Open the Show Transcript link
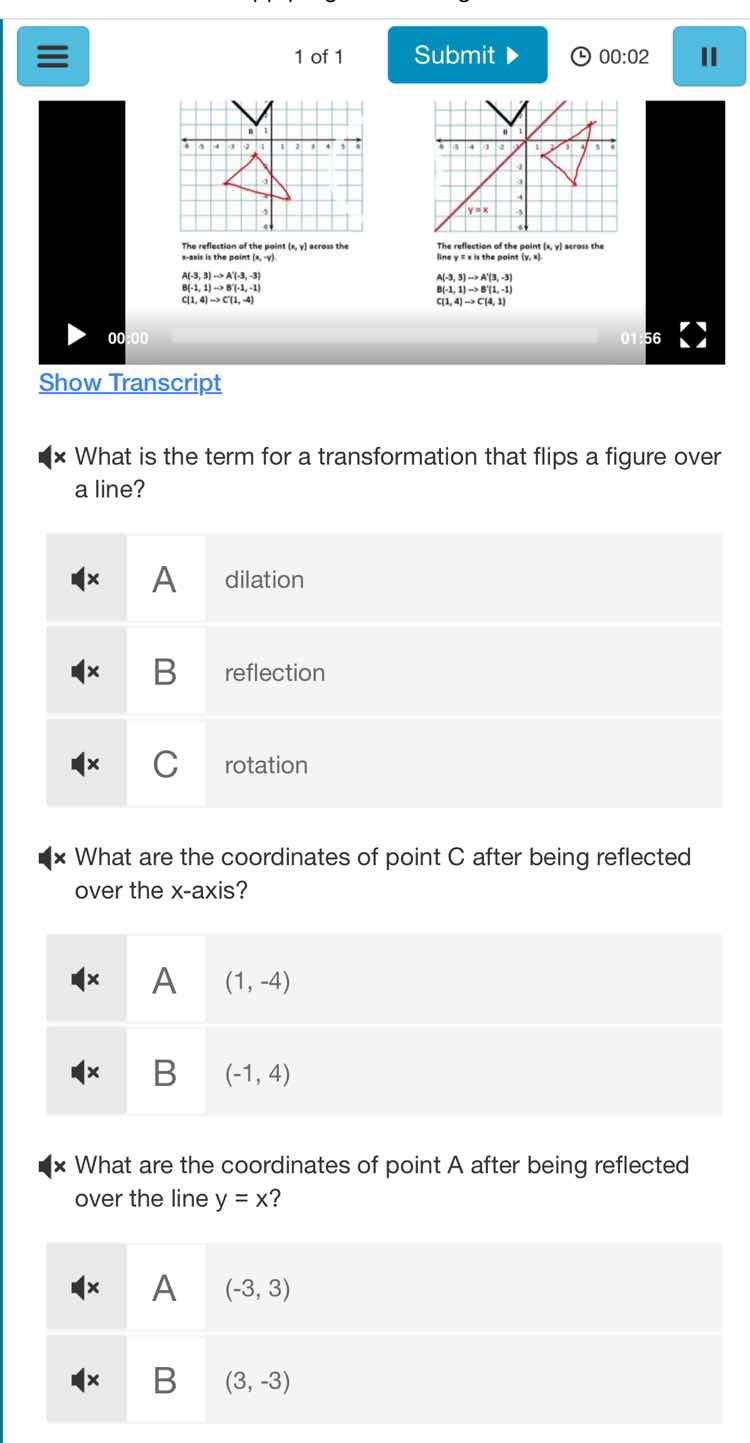Screen dimensions: 750x1443 click(130, 383)
